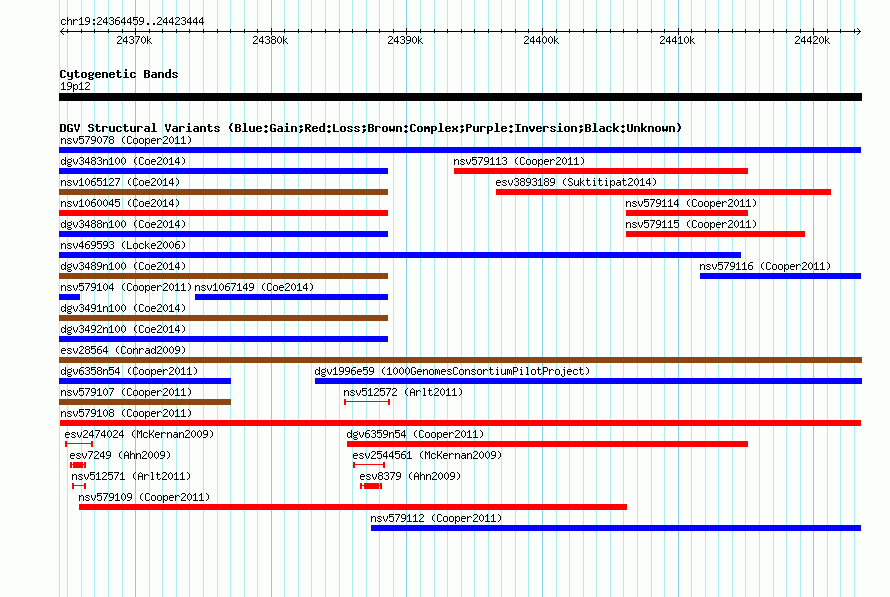
Task: Click the nsv579112 blue gain bar
Action: click(616, 528)
